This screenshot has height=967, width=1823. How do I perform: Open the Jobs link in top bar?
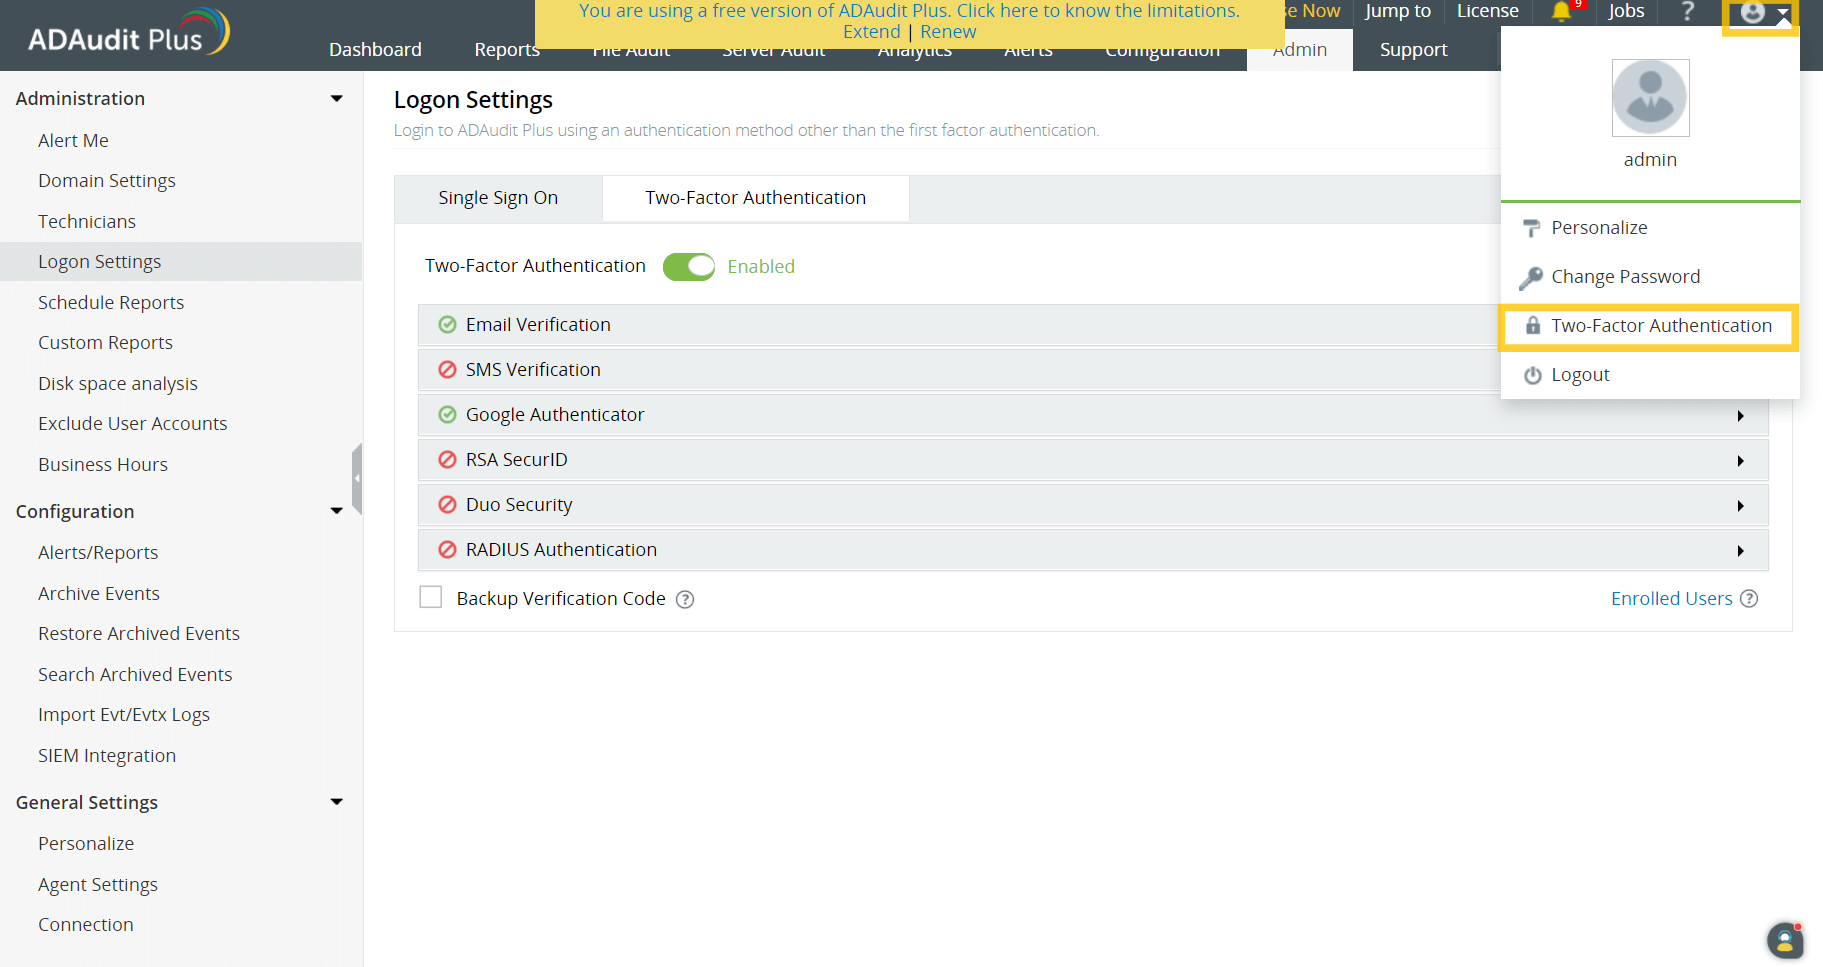point(1626,11)
